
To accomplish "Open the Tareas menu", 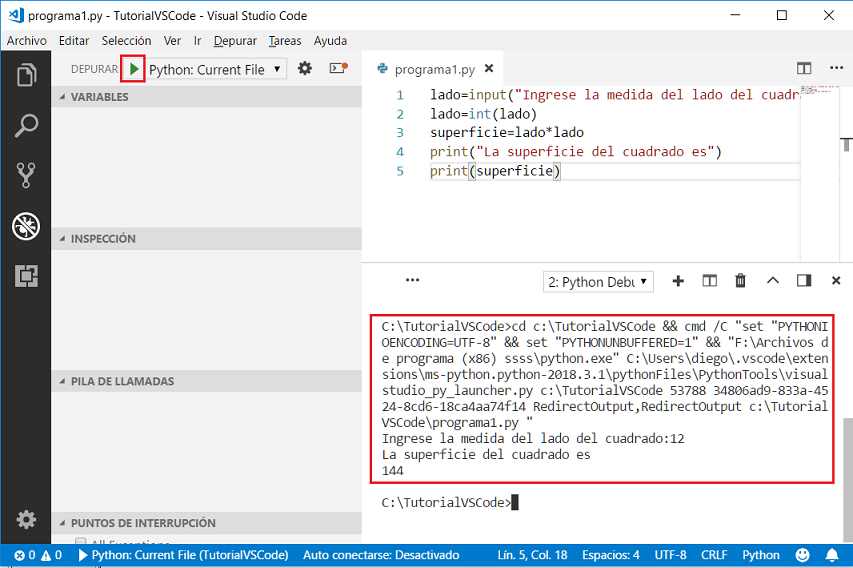I will [x=285, y=41].
